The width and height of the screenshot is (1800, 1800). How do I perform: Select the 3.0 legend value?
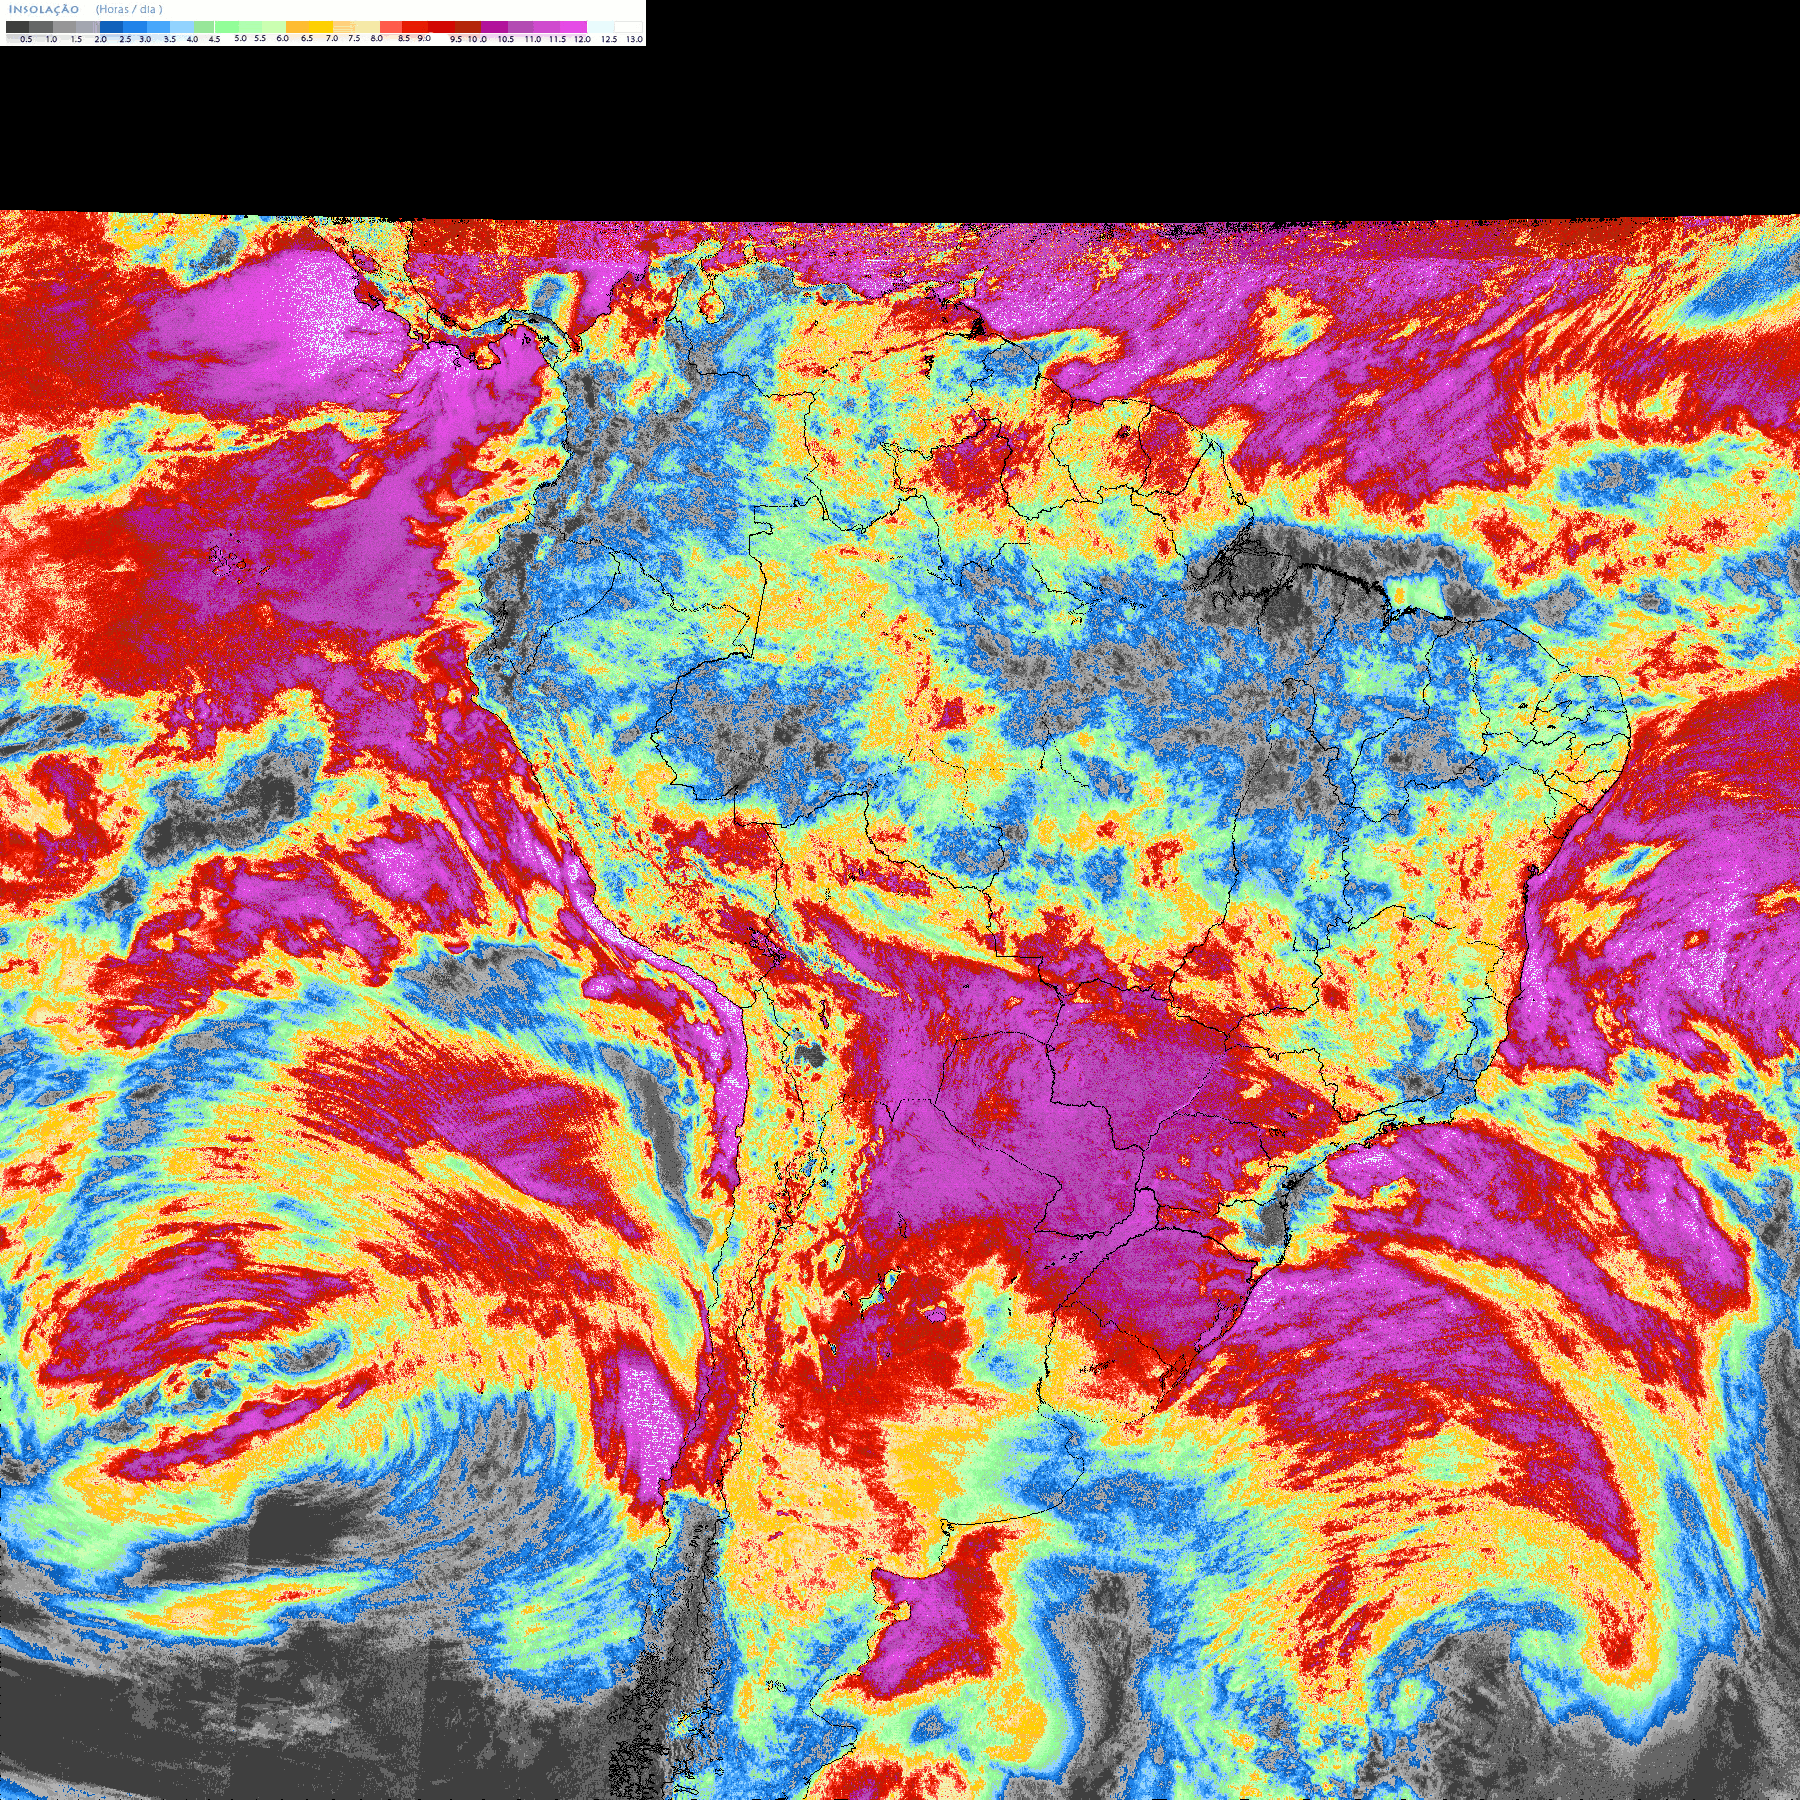[145, 39]
